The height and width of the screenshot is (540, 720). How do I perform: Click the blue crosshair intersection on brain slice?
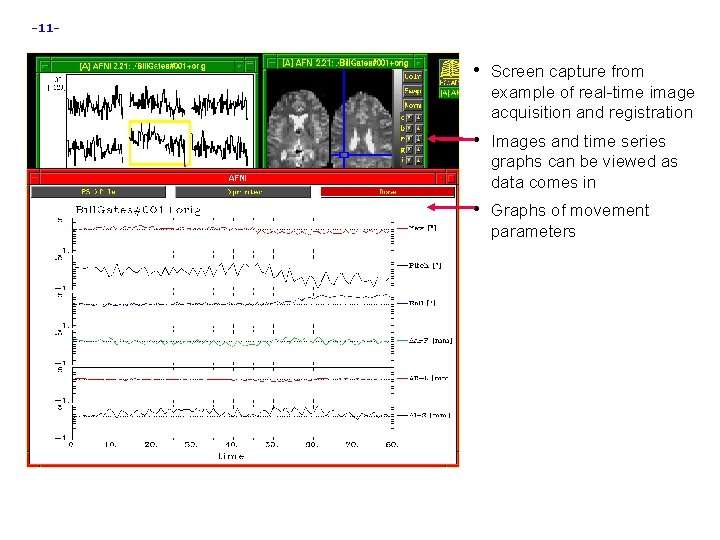344,155
